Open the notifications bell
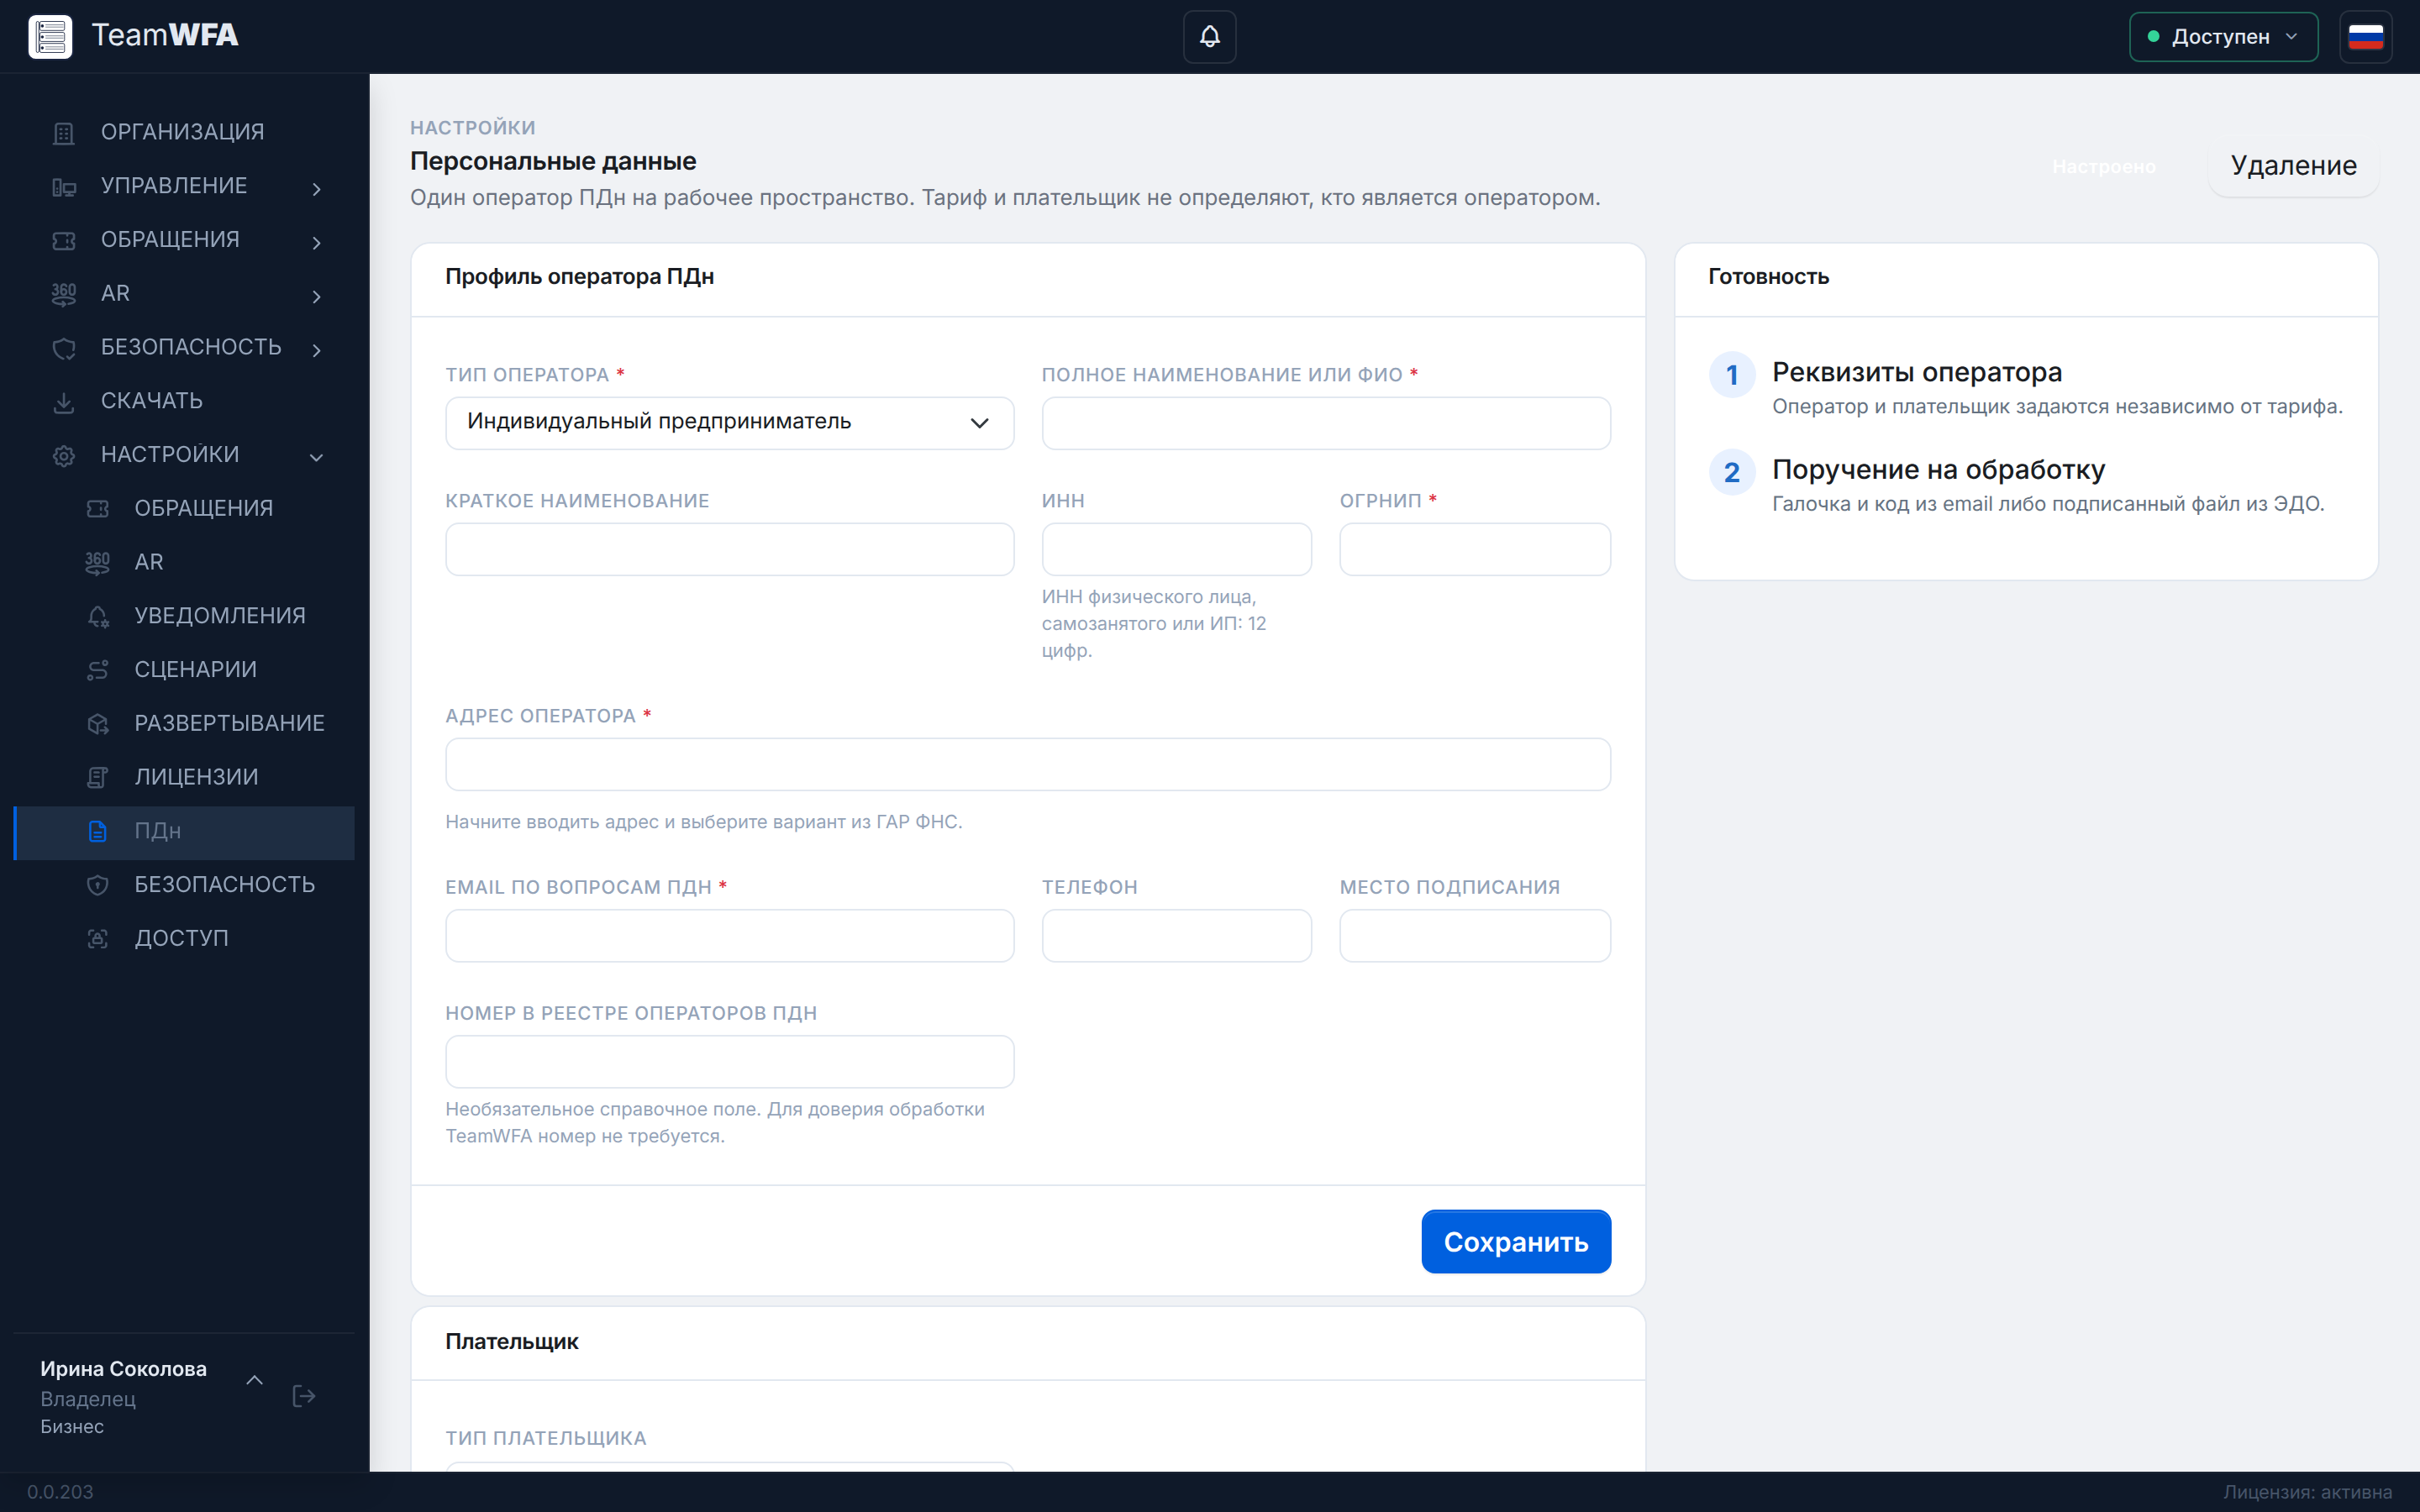Image resolution: width=2420 pixels, height=1512 pixels. click(1209, 36)
